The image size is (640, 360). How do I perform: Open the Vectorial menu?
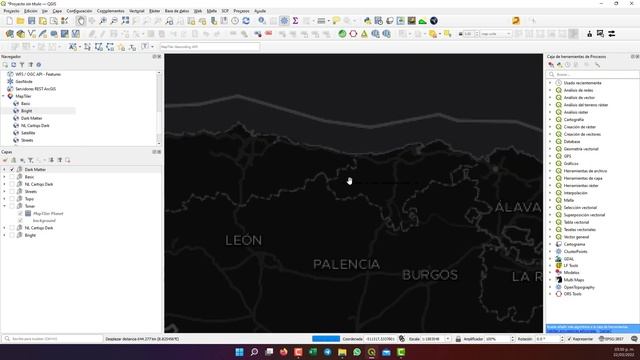point(137,11)
